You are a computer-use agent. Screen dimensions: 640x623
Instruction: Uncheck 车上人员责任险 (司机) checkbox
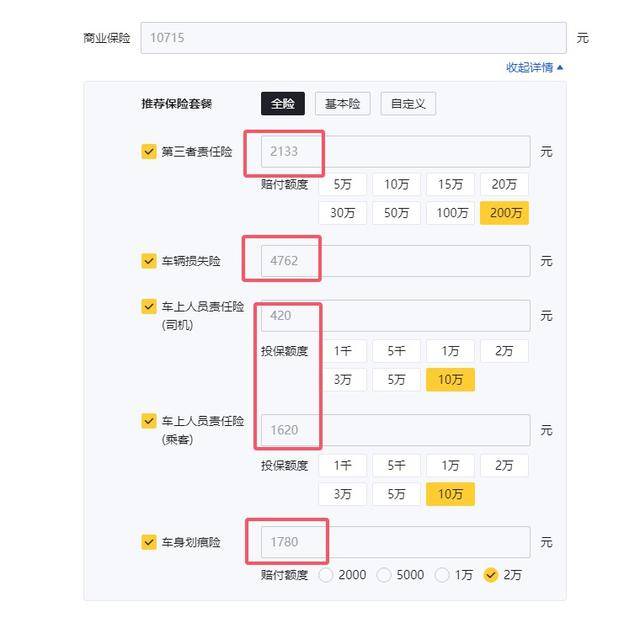[x=149, y=306]
